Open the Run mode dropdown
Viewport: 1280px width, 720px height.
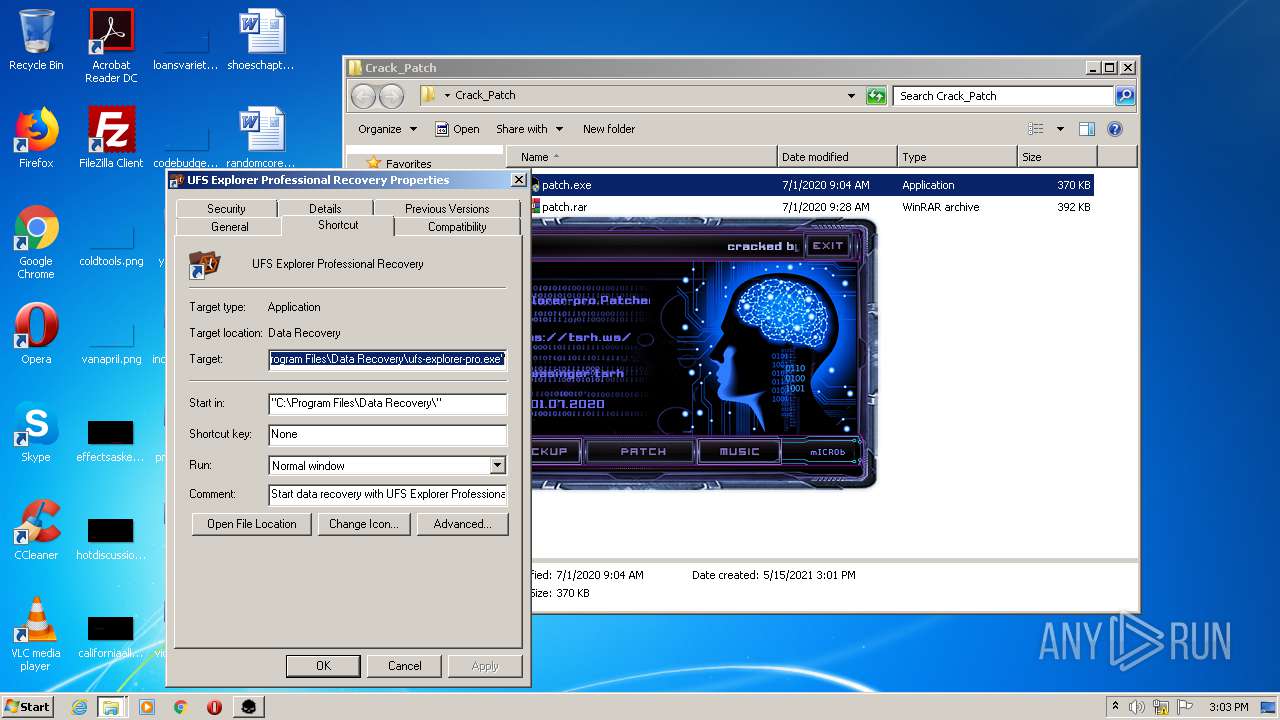(497, 465)
